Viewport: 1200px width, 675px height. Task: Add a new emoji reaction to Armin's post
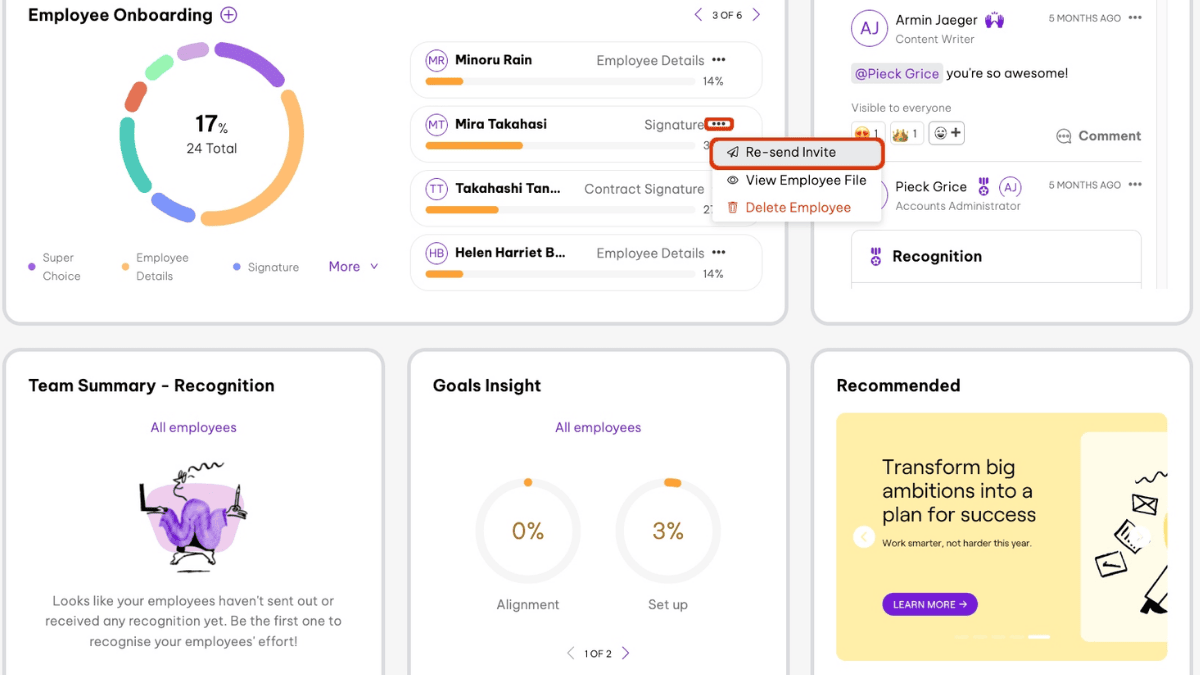[945, 131]
